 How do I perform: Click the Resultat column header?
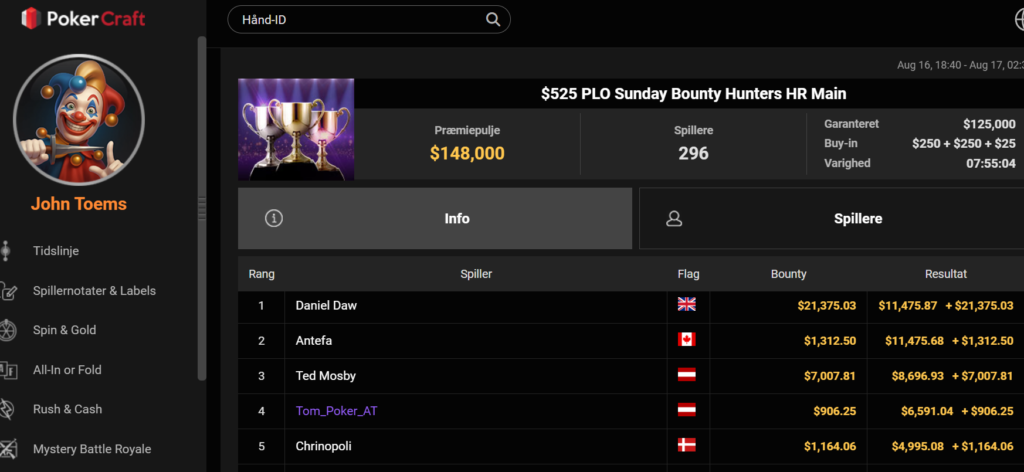pyautogui.click(x=946, y=274)
